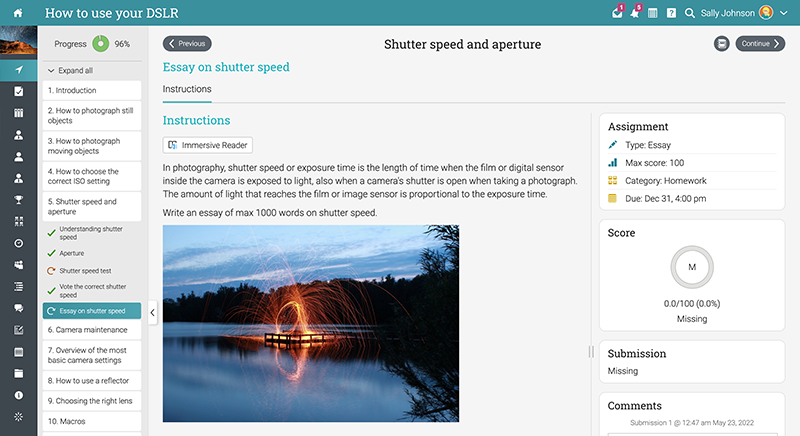
Task: Open the clock icon in sidebar
Action: (x=18, y=243)
